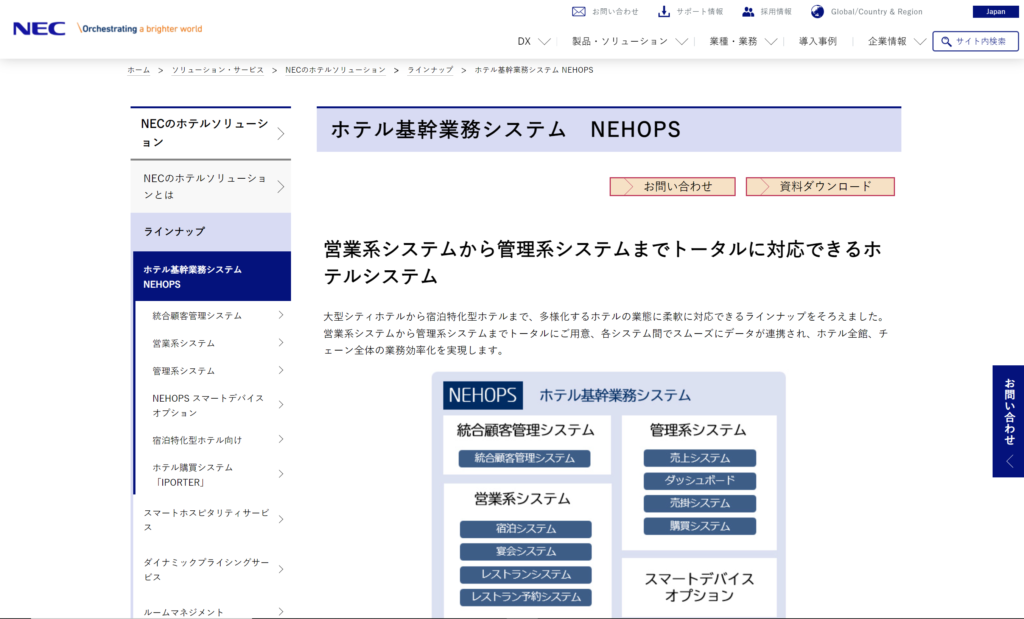
Task: Go to ソリューション・サービス breadcrumb
Action: (x=217, y=70)
